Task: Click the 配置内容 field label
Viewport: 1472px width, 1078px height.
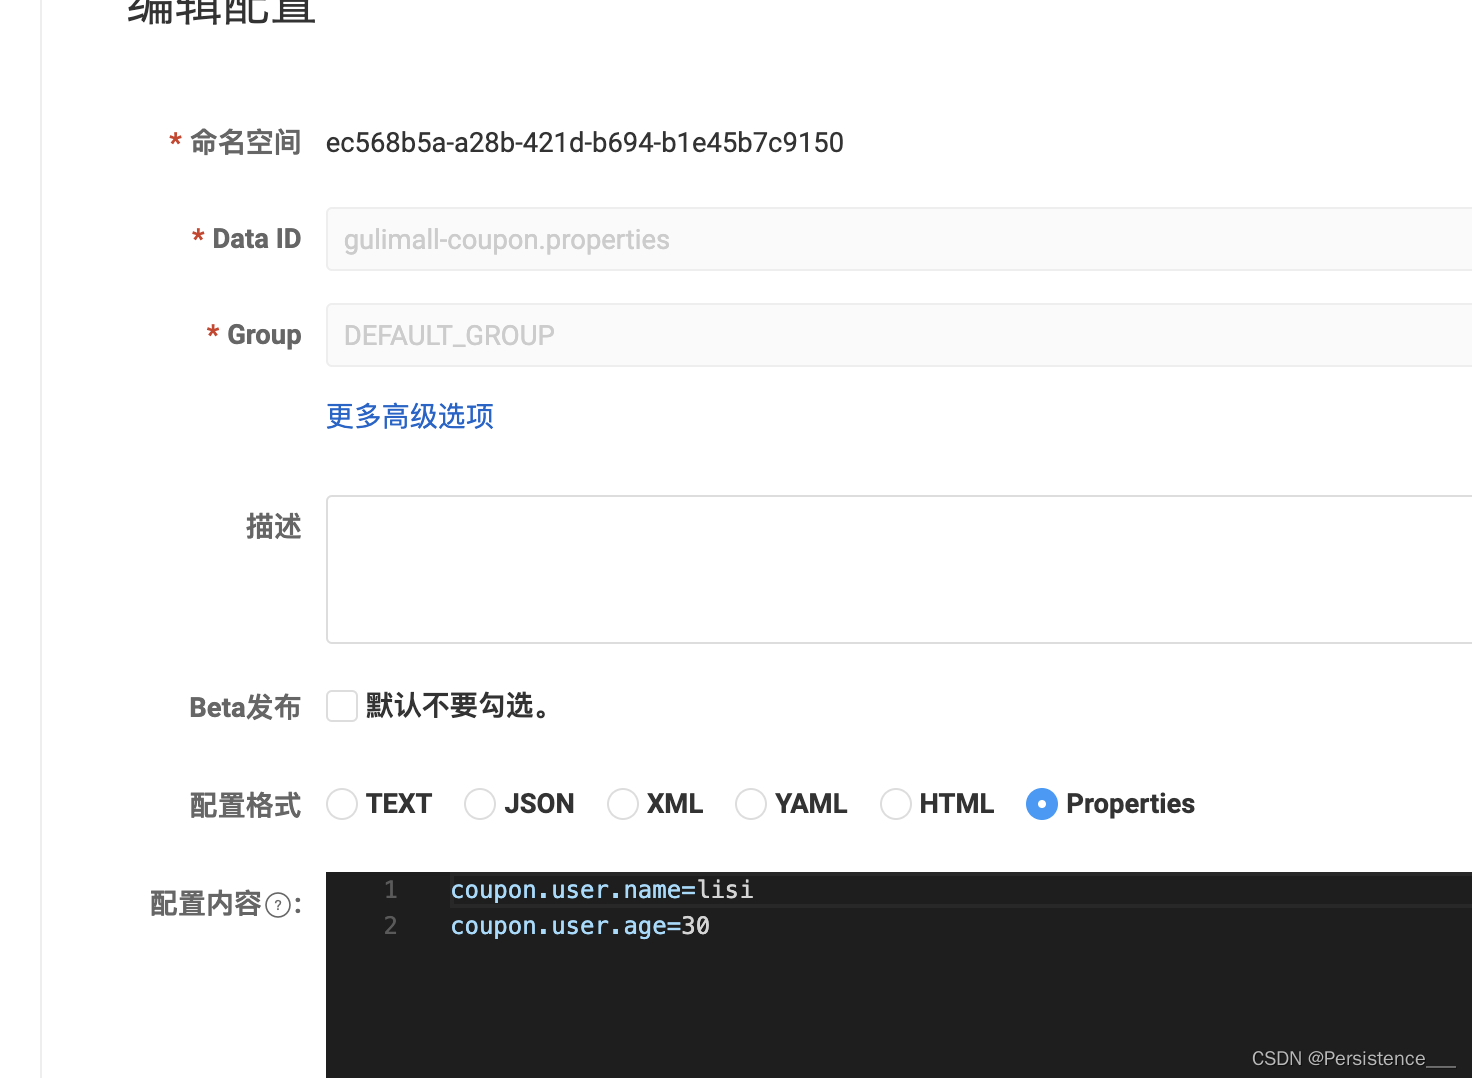Action: coord(206,904)
